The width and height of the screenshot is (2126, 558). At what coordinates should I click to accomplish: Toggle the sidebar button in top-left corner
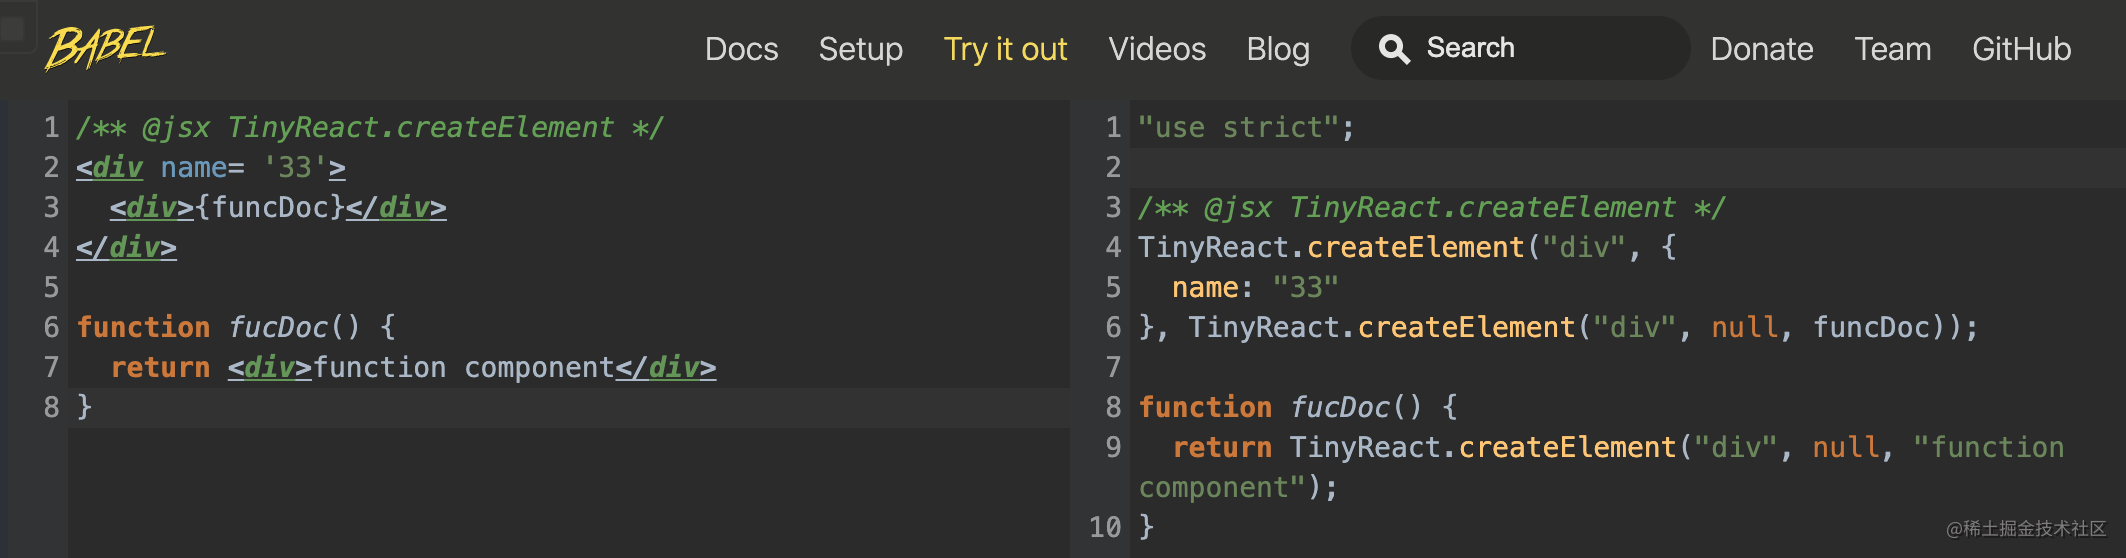(x=14, y=28)
